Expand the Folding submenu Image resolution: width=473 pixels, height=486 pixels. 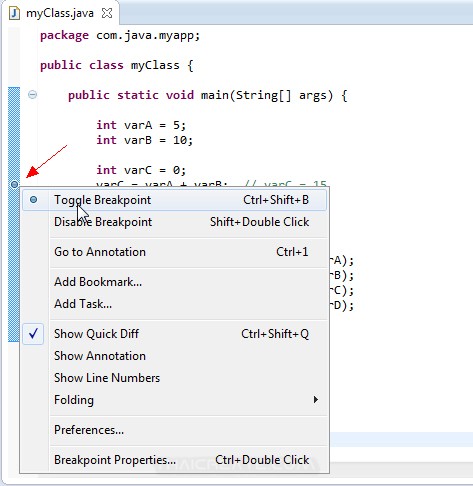174,400
